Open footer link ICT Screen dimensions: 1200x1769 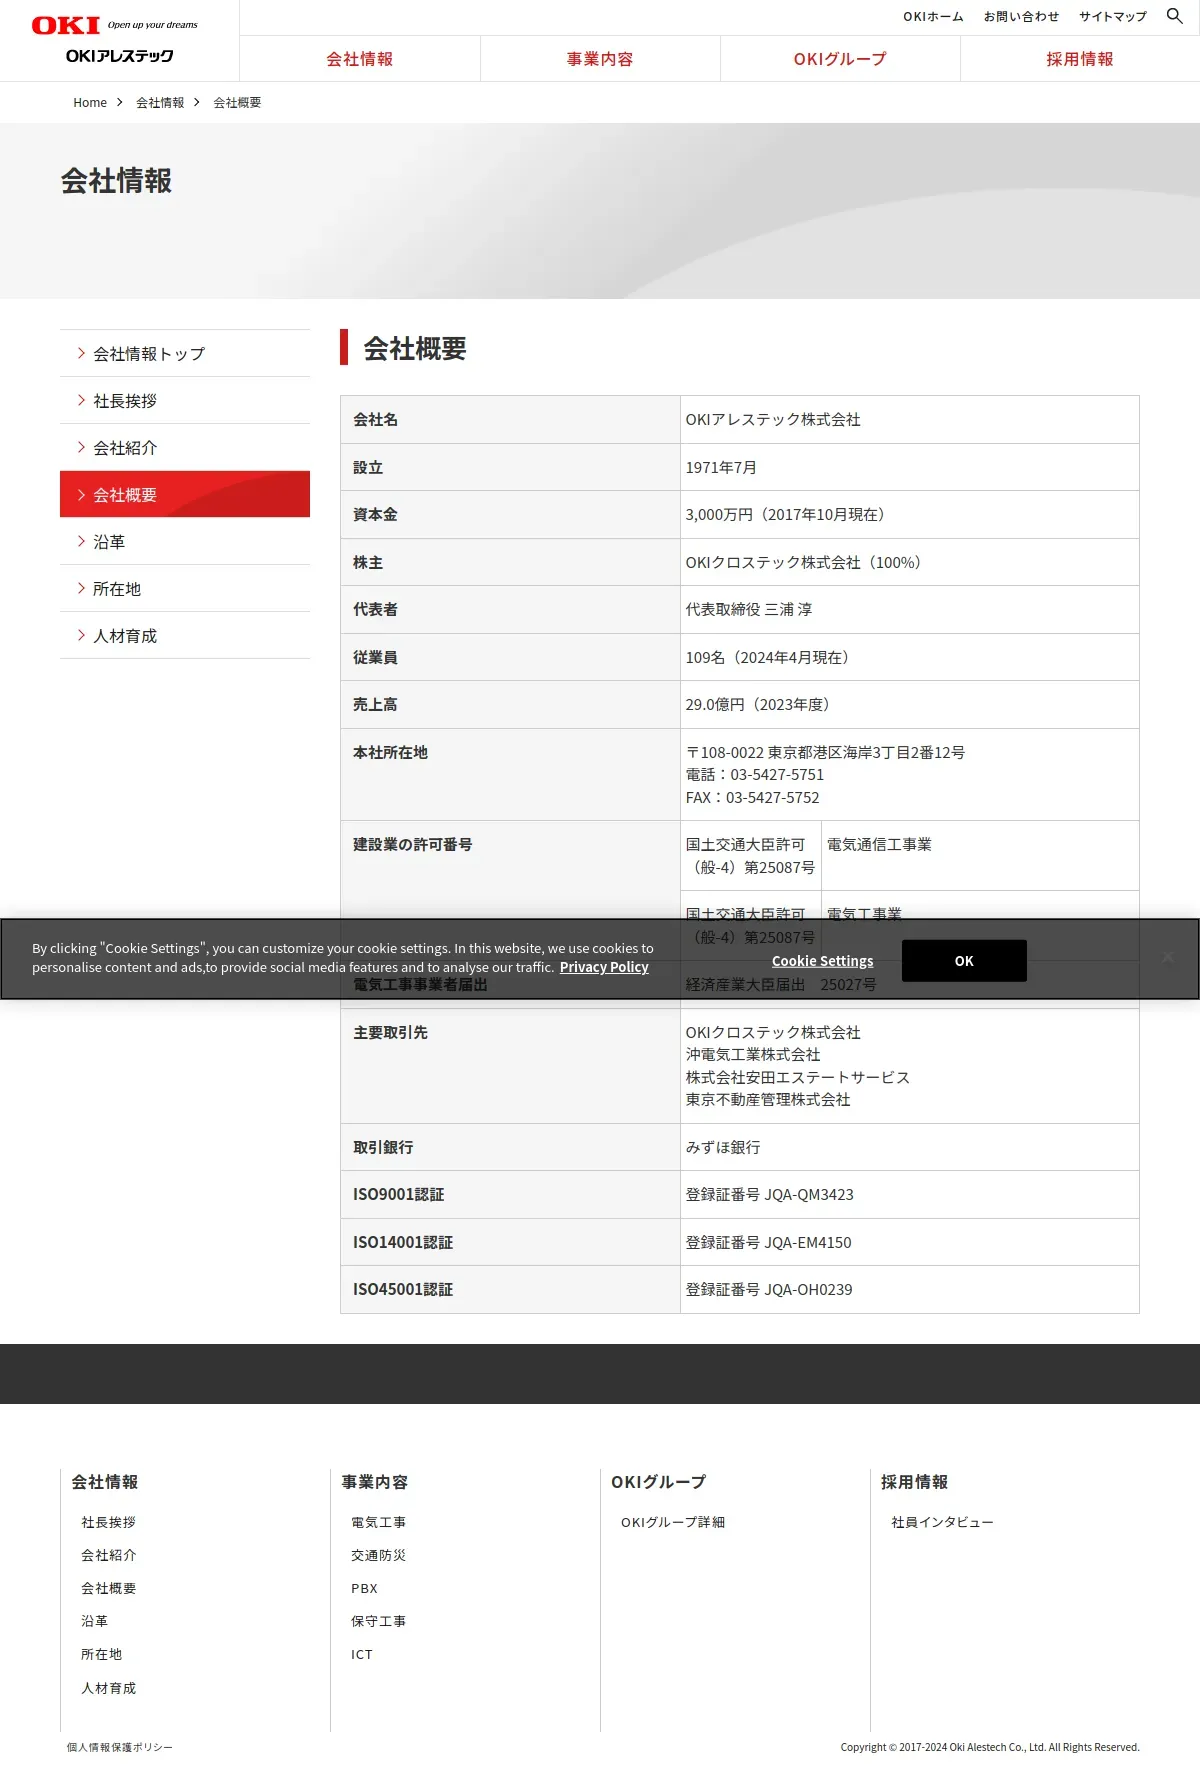coord(362,1654)
